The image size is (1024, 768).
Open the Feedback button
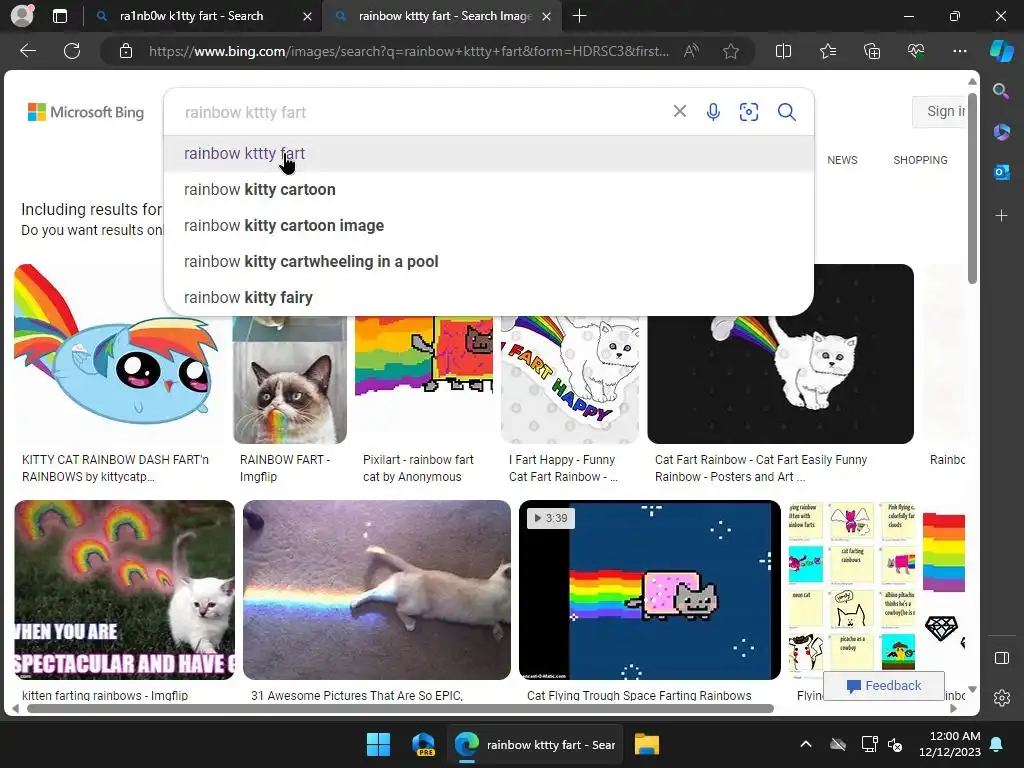(x=884, y=686)
